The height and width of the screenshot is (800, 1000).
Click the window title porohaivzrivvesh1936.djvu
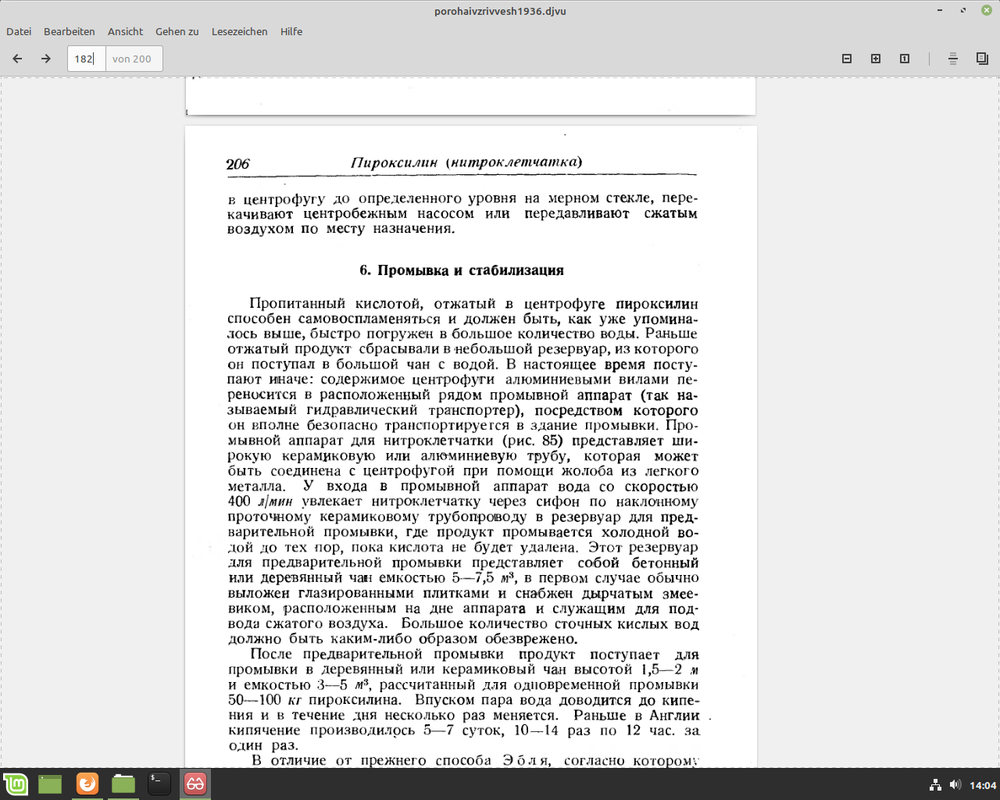pyautogui.click(x=500, y=11)
